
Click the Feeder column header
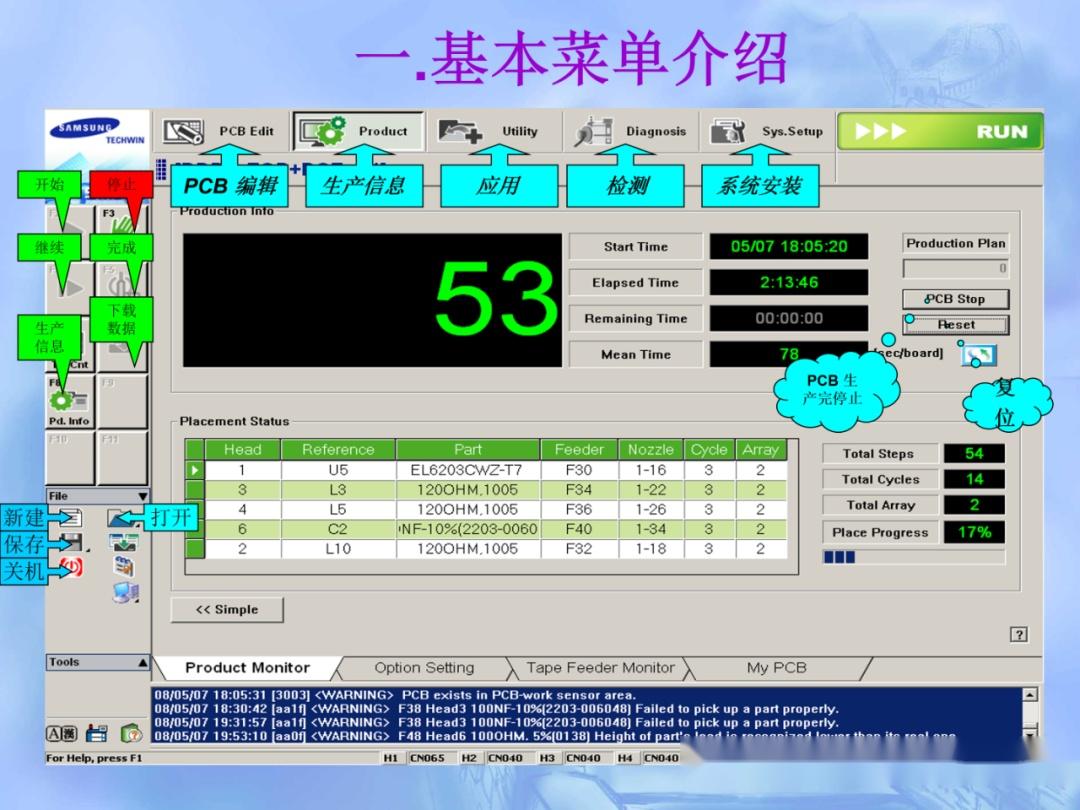click(x=579, y=450)
